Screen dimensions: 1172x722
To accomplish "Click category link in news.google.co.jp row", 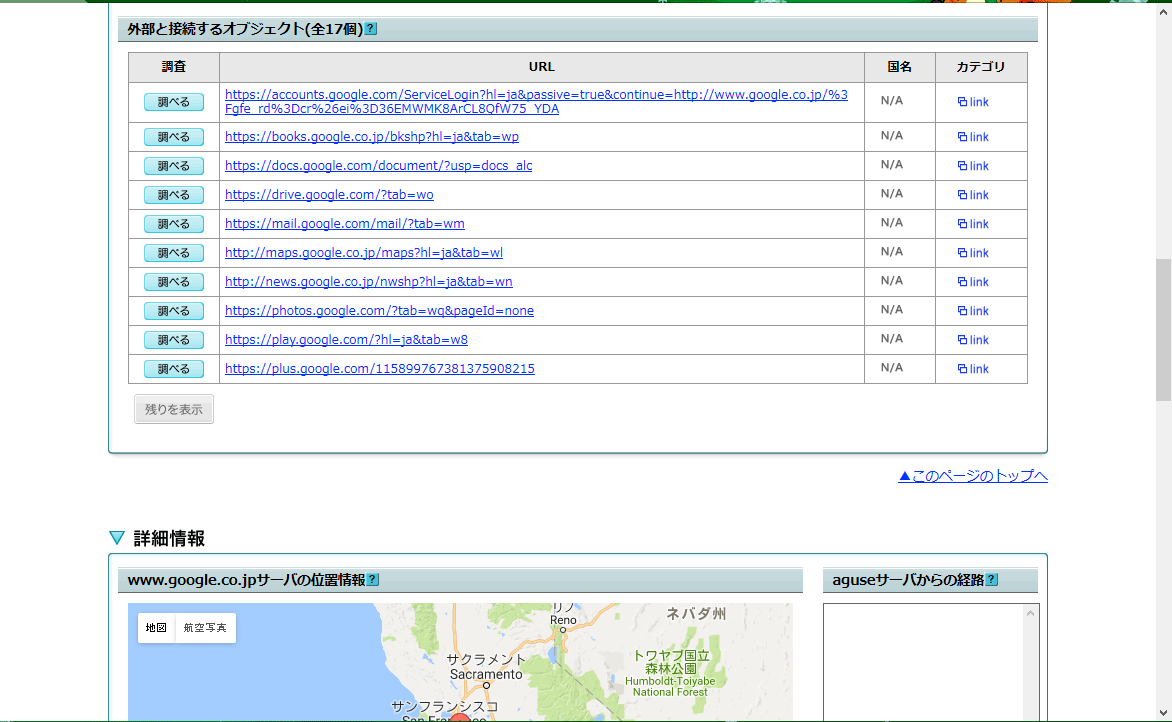I will [x=973, y=283].
